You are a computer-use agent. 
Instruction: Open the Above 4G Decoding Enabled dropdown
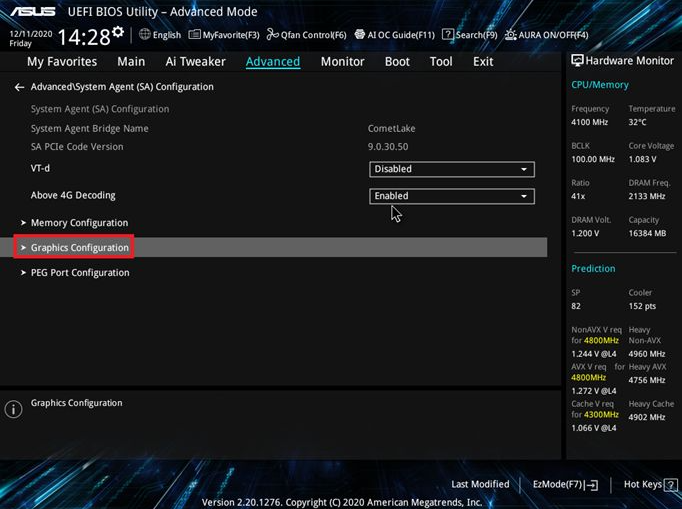(x=451, y=196)
